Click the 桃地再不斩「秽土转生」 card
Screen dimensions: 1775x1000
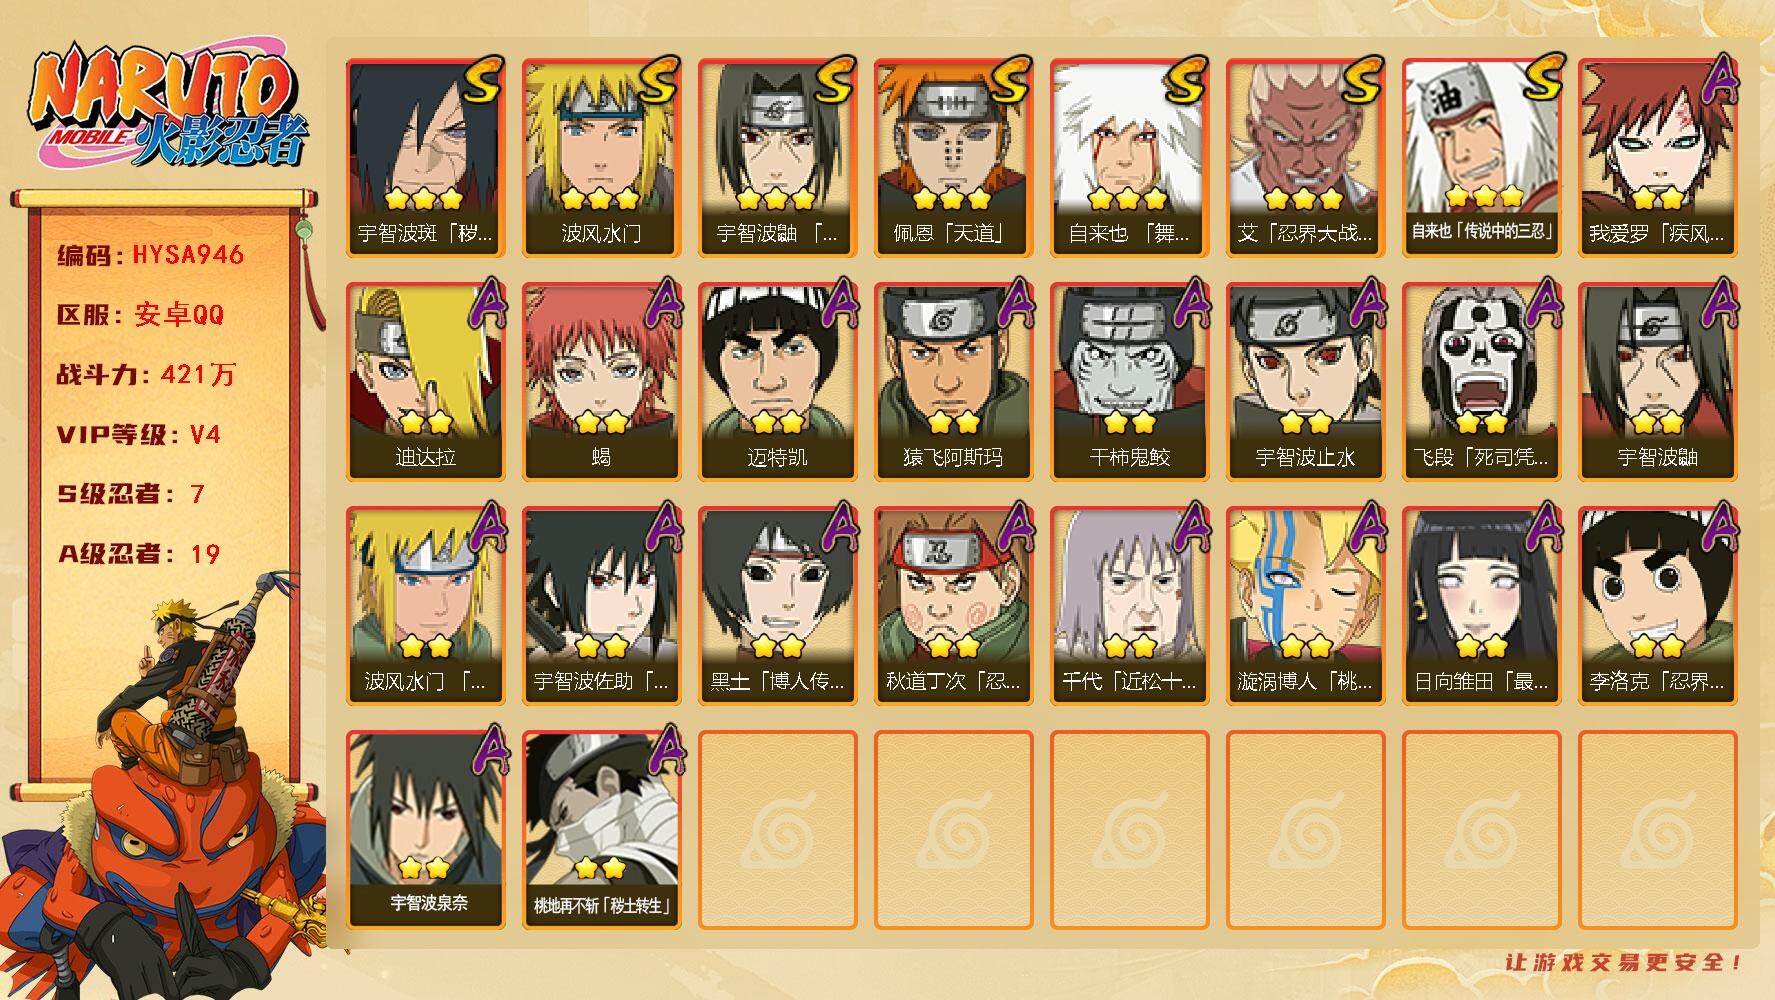602,829
